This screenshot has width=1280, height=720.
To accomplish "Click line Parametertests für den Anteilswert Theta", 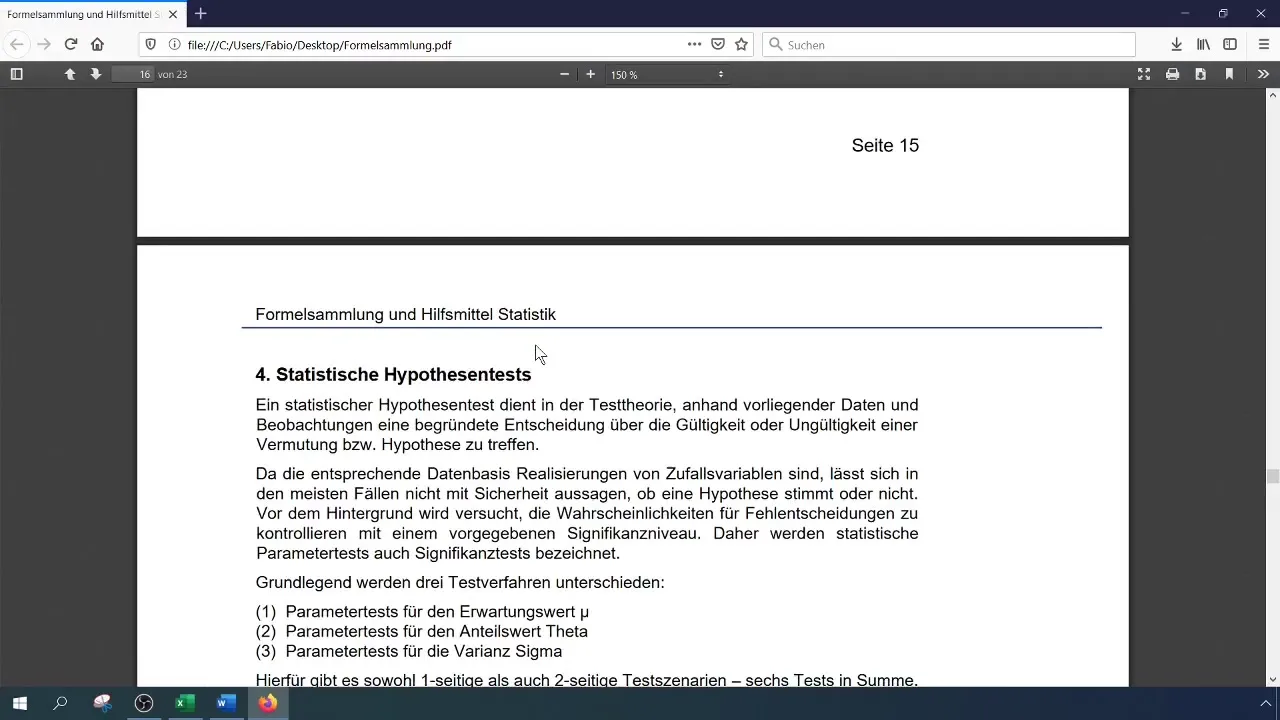I will [436, 632].
